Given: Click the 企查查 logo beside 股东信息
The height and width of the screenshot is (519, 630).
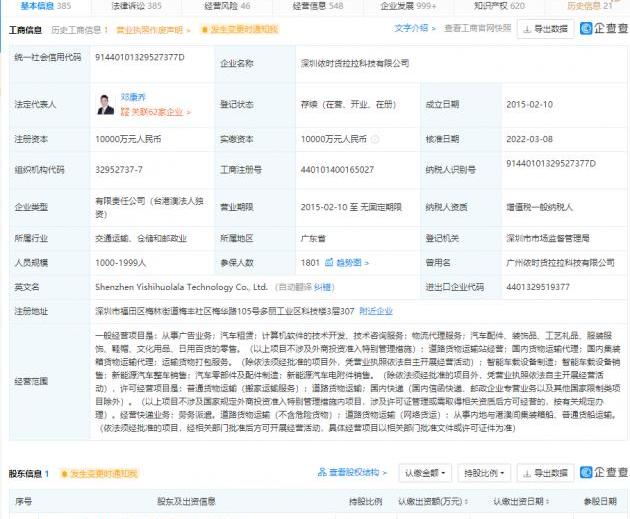Looking at the screenshot, I should pos(604,472).
